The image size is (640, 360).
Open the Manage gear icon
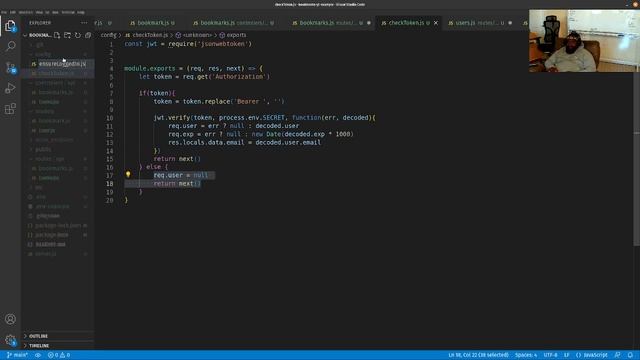click(10, 340)
